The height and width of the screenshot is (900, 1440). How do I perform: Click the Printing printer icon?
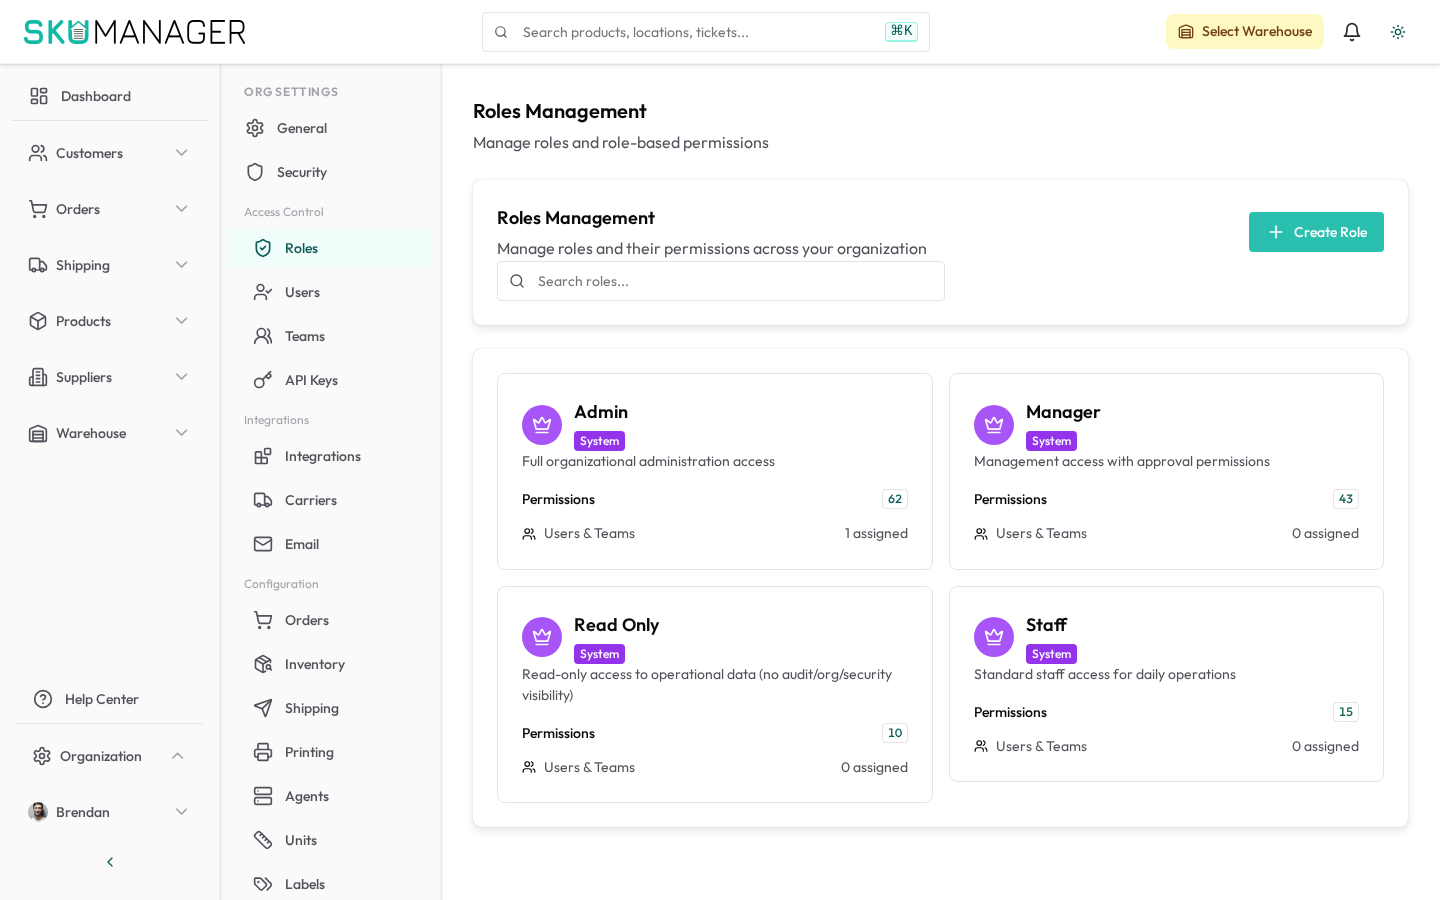[263, 752]
